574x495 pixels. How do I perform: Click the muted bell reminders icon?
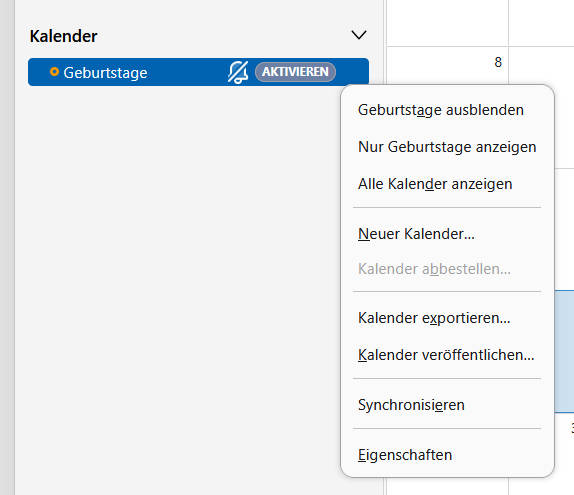(x=238, y=72)
